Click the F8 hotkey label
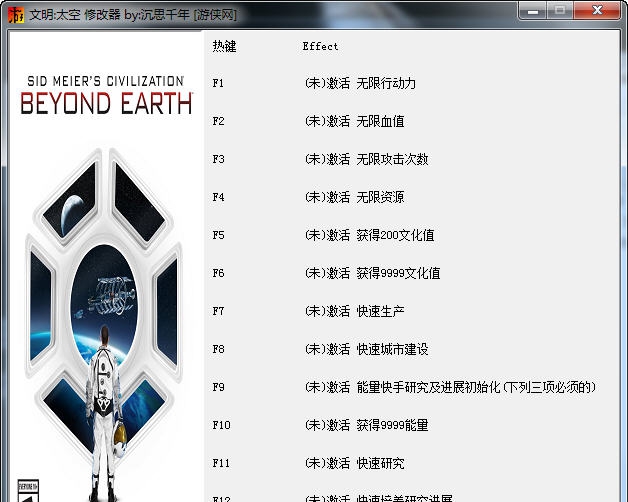 pos(218,349)
